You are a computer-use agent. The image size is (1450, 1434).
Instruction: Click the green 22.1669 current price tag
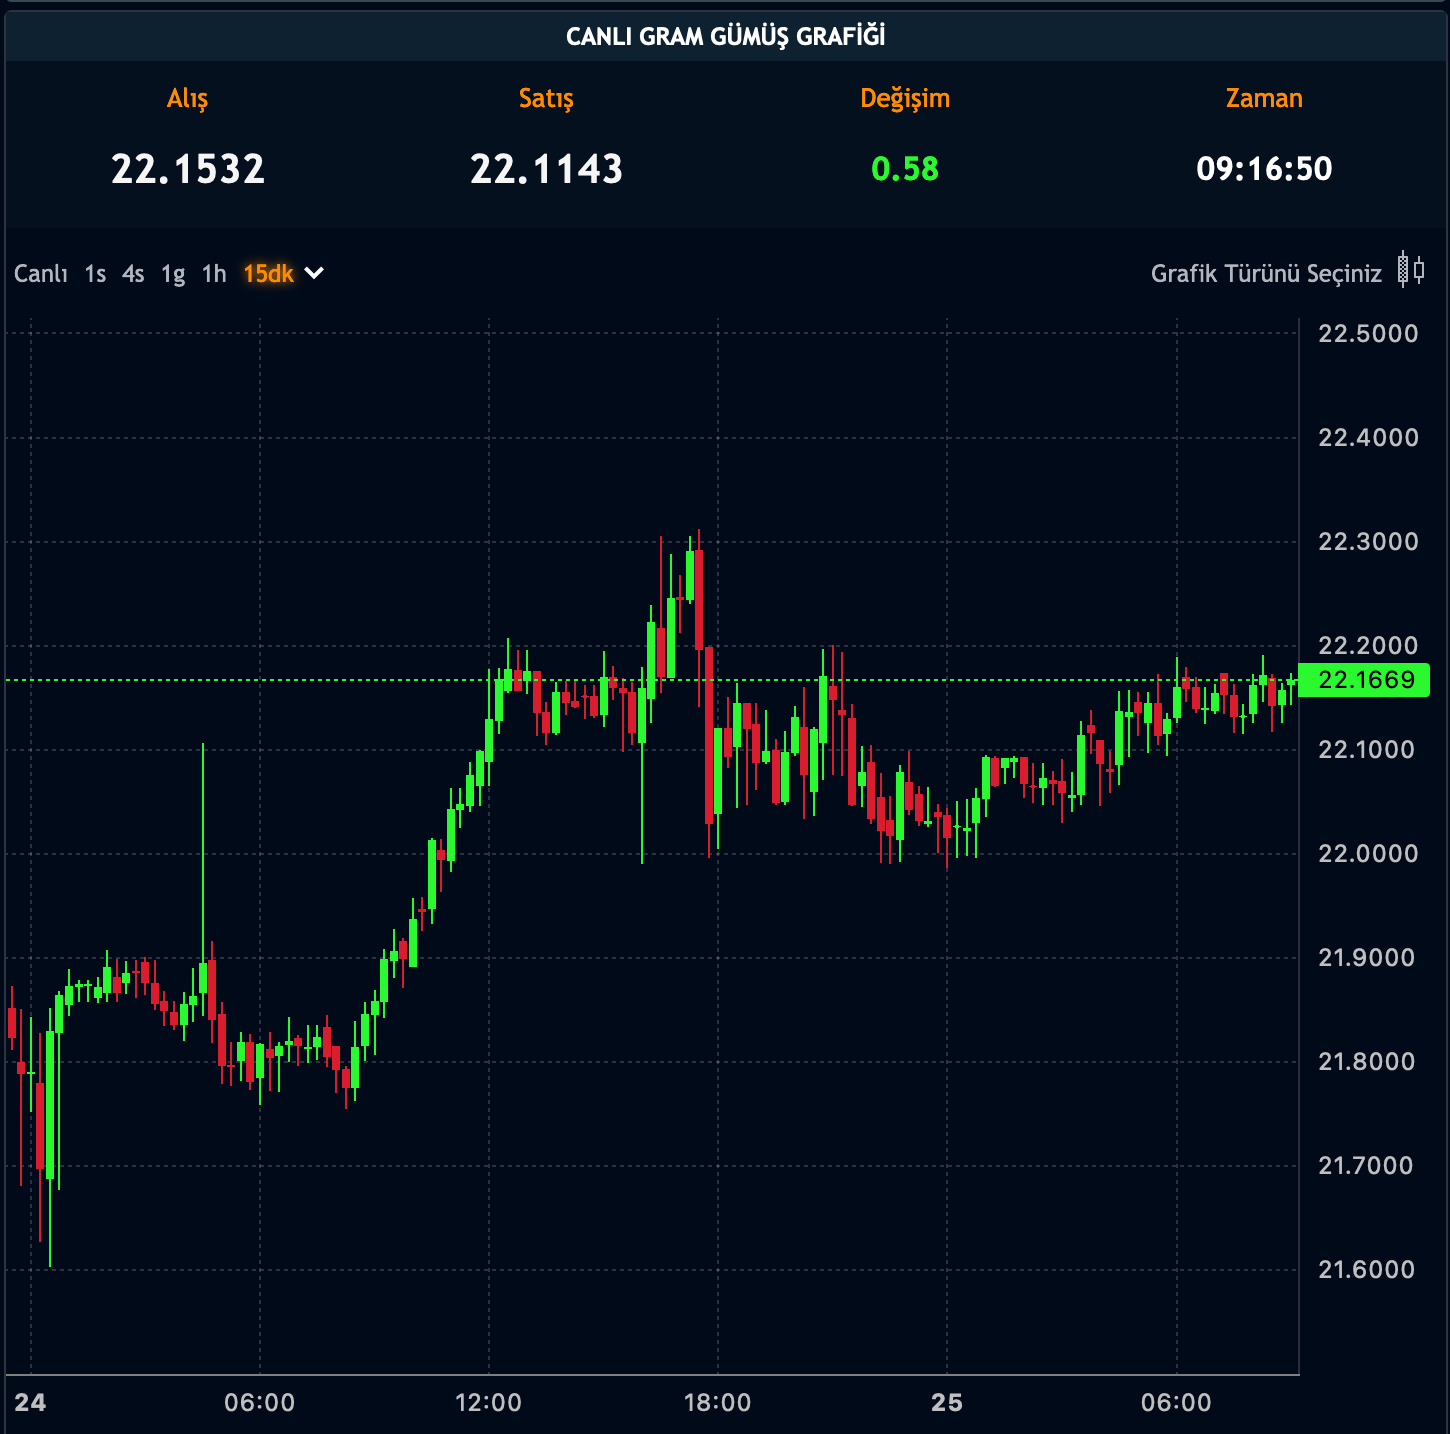click(x=1365, y=680)
